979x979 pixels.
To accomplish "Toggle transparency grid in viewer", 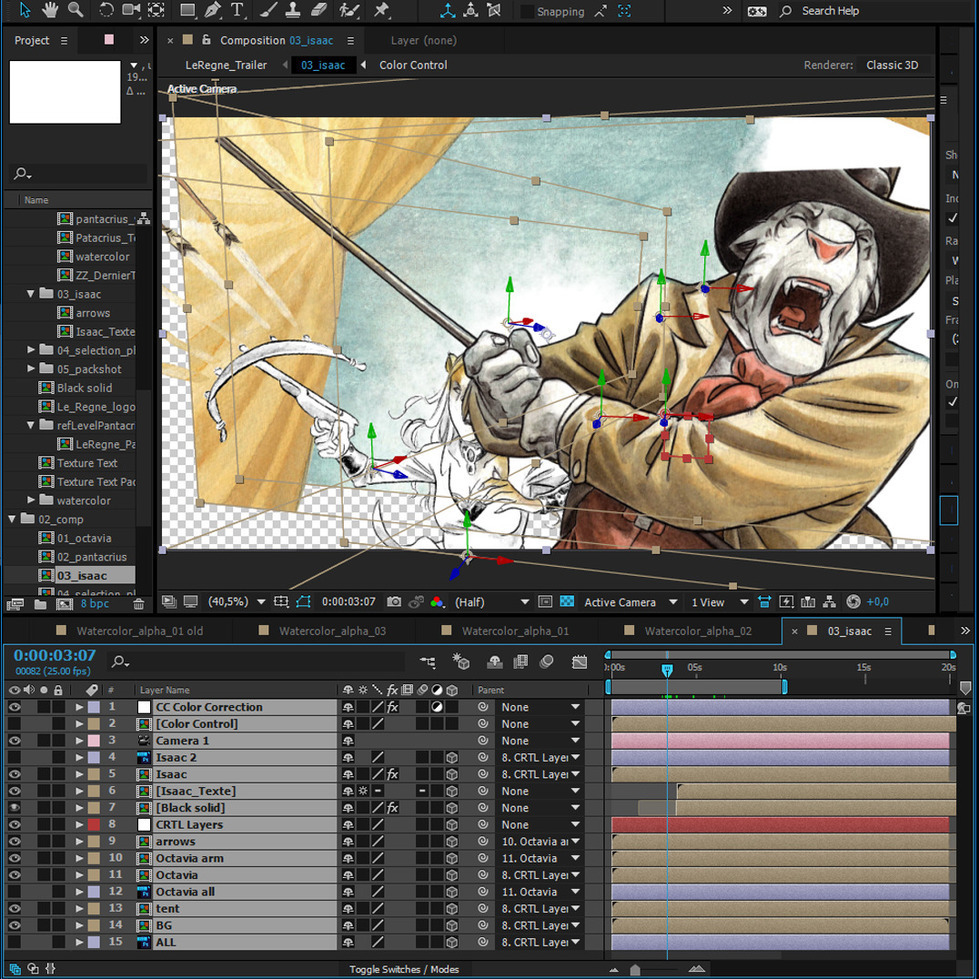I will (x=567, y=601).
